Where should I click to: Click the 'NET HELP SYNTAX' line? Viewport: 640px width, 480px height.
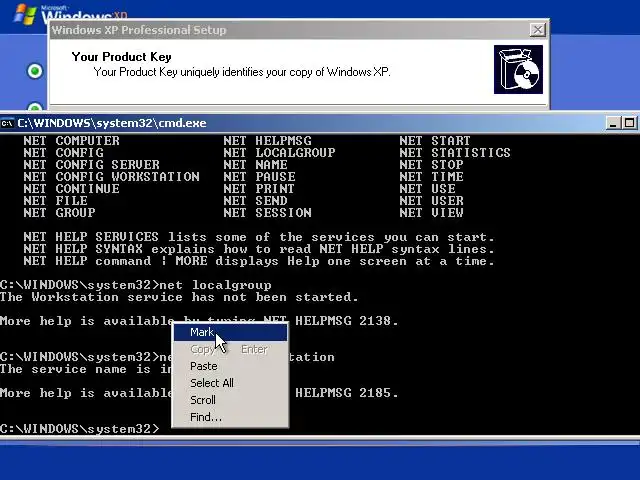point(259,249)
